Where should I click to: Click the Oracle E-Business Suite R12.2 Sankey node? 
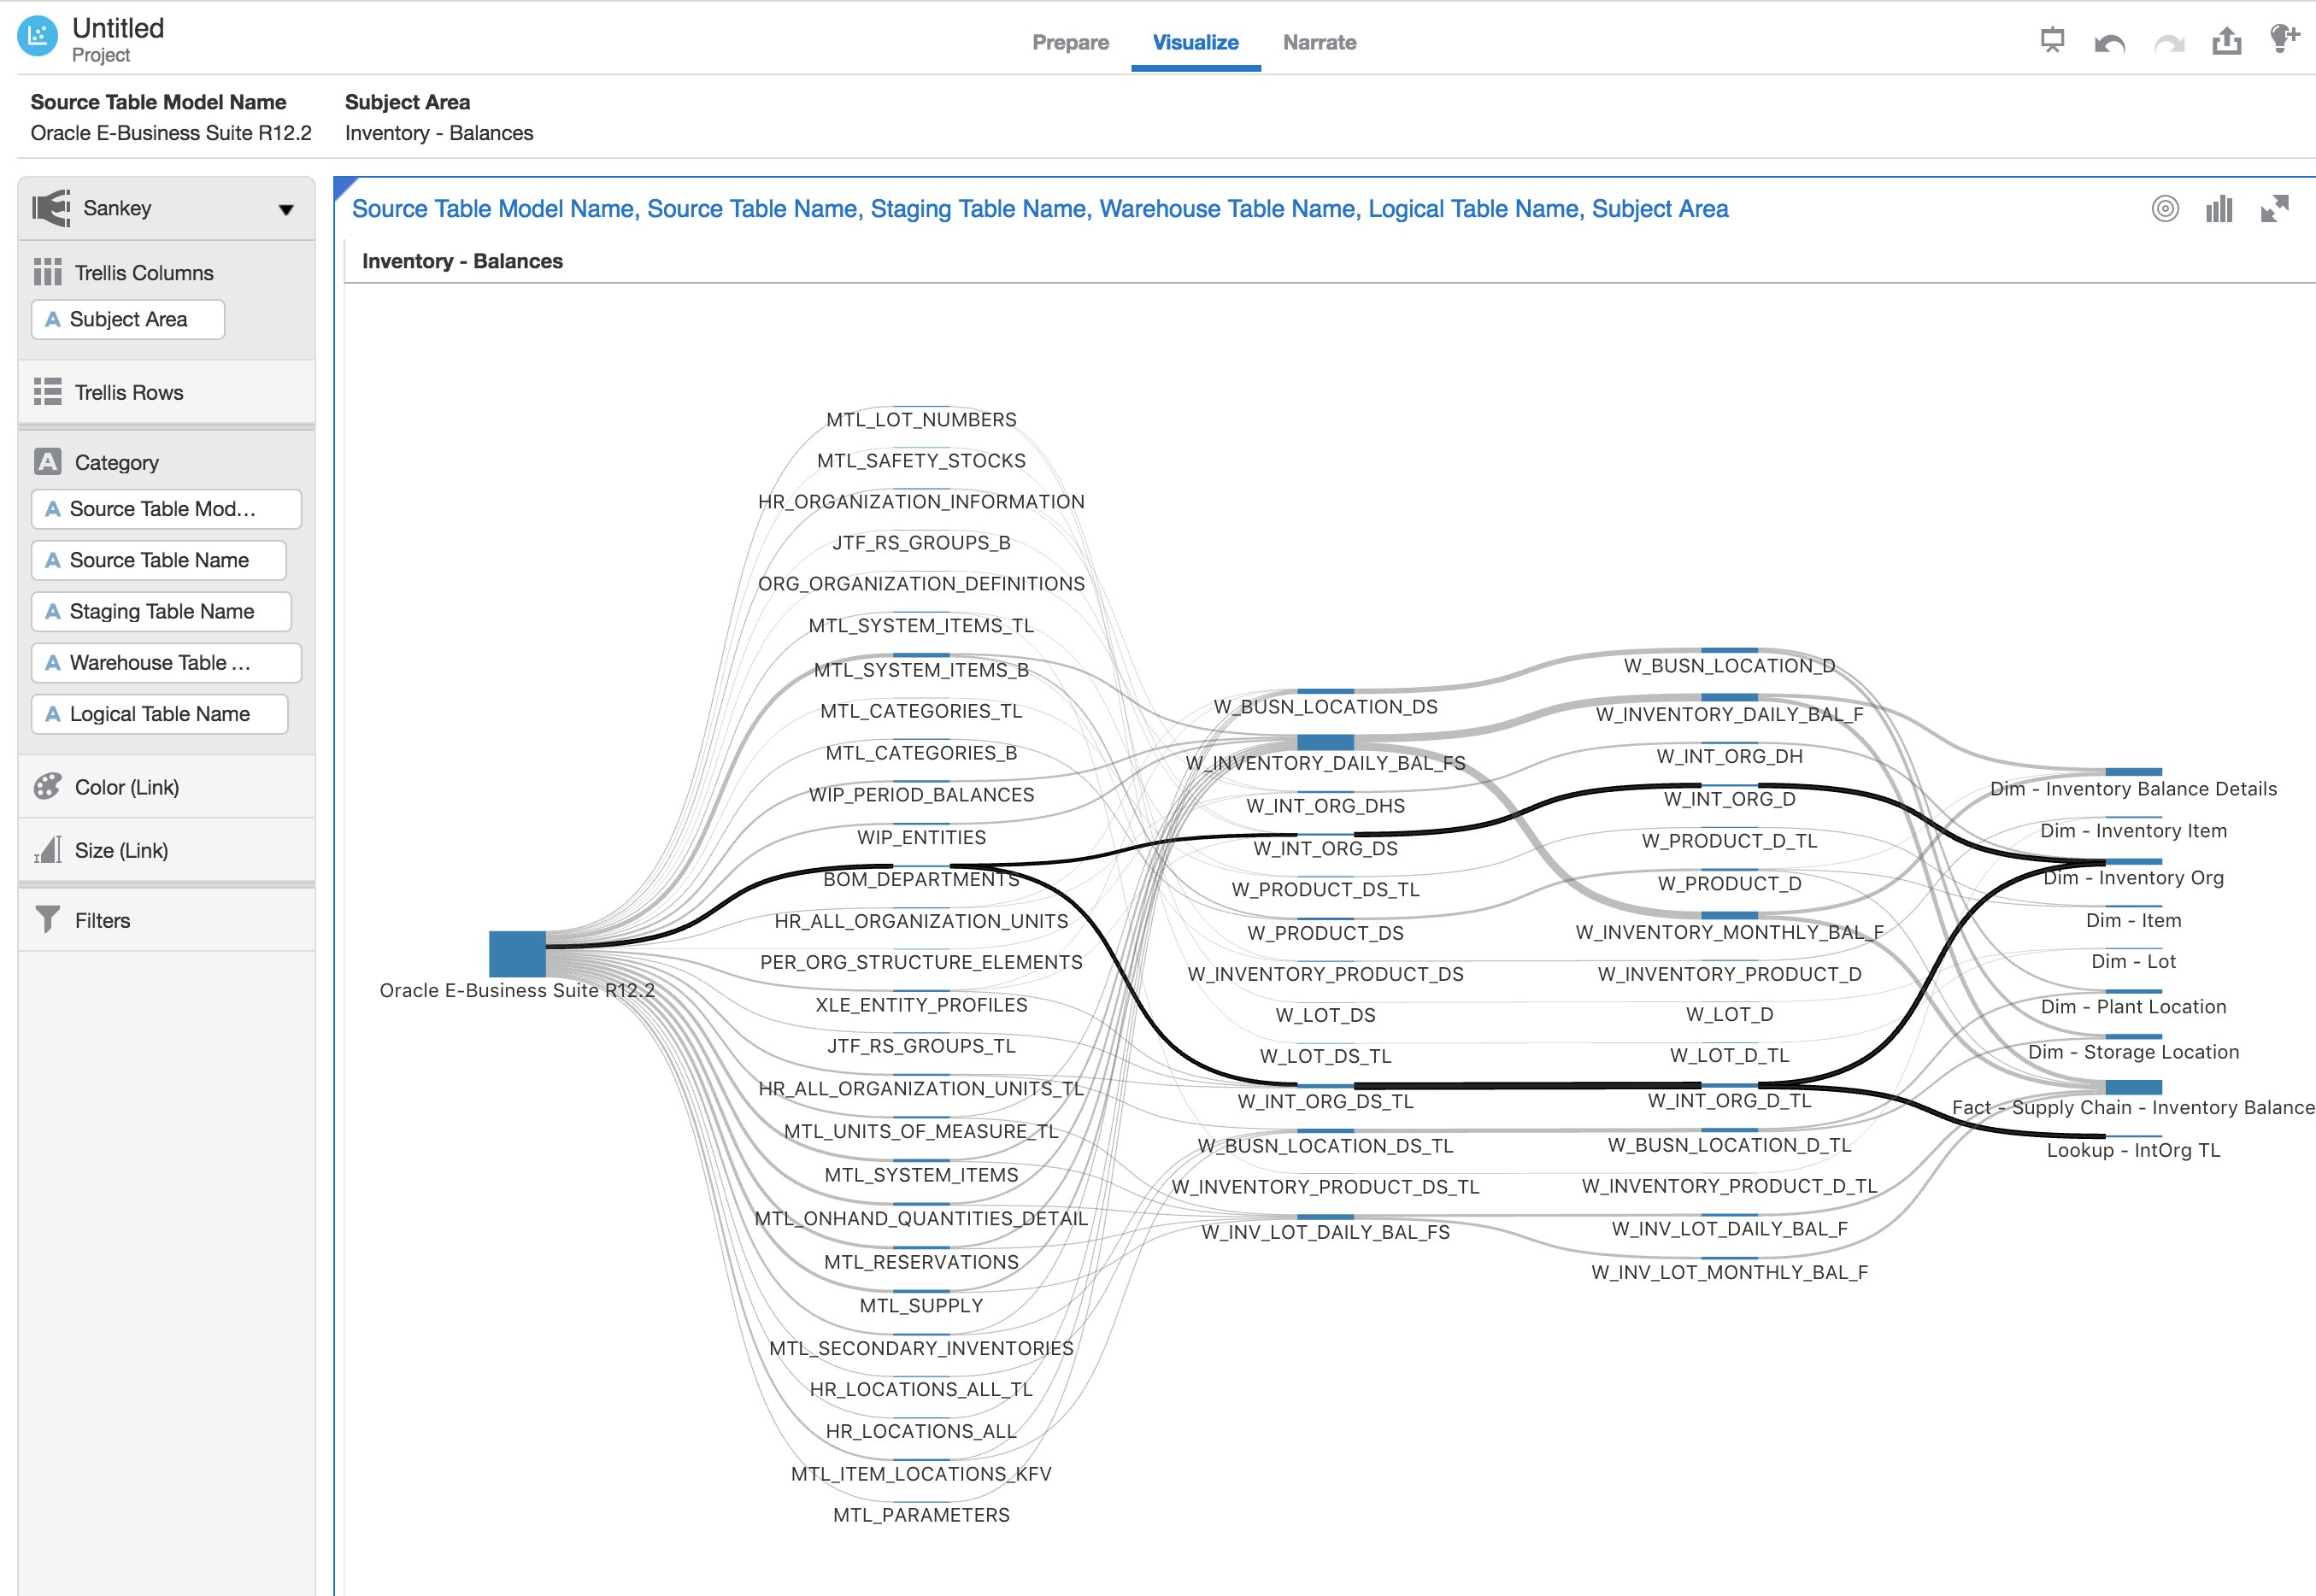(x=517, y=953)
